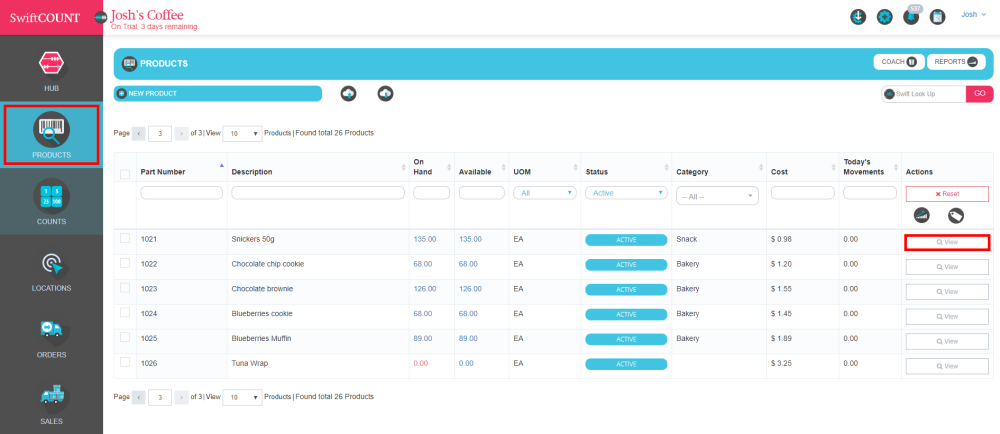The height and width of the screenshot is (434, 1000).
Task: Click the stock chart icon under Reset
Action: tap(921, 215)
